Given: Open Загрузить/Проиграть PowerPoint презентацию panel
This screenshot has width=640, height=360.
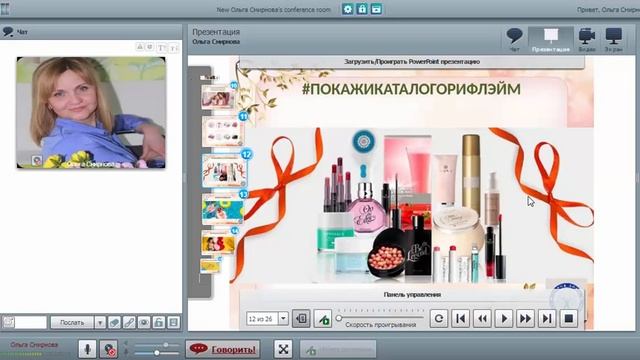Looking at the screenshot, I should [411, 62].
